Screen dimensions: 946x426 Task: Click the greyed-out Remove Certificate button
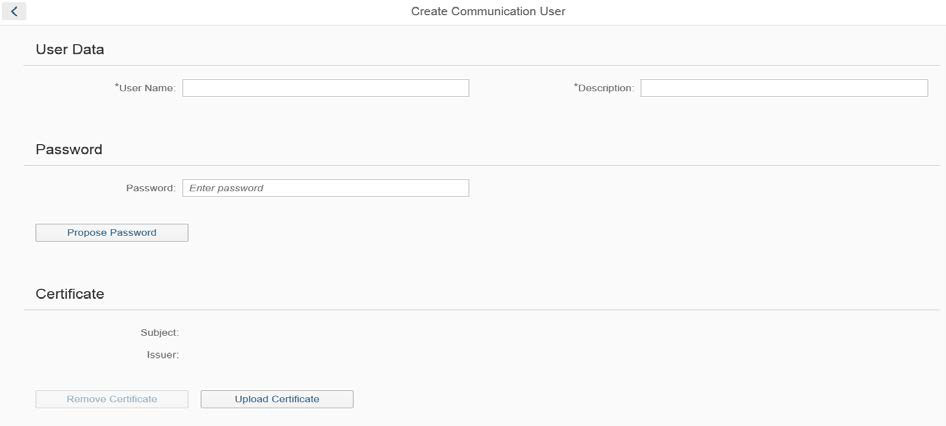112,399
